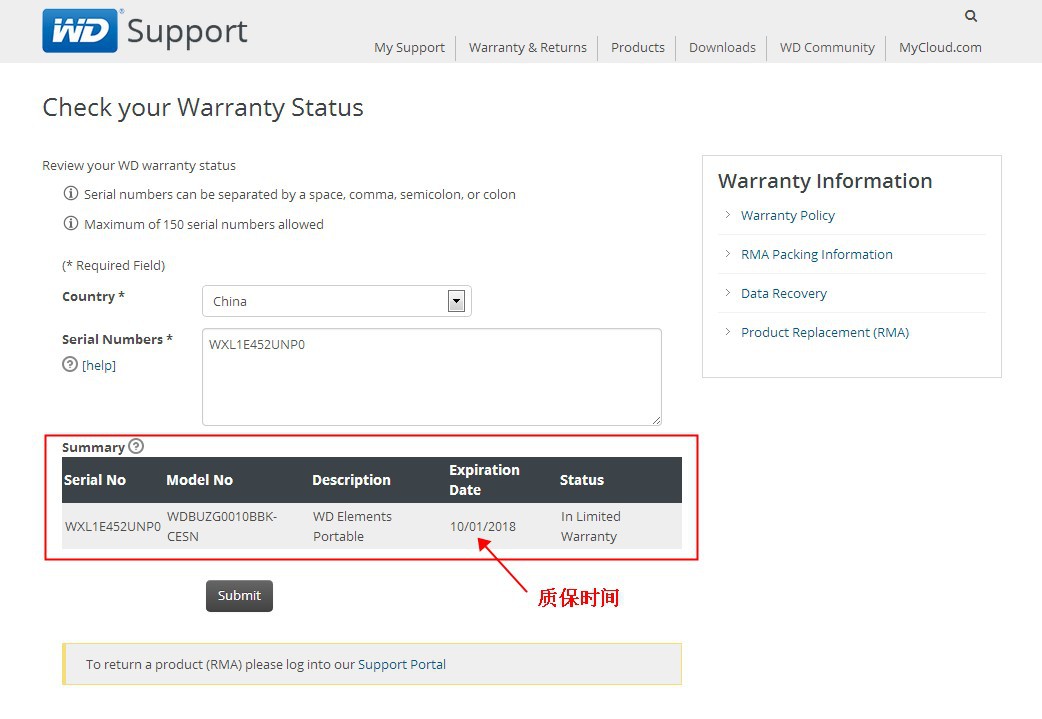
Task: Select serial WXL1E452UNP0 in summary table
Action: (113, 526)
